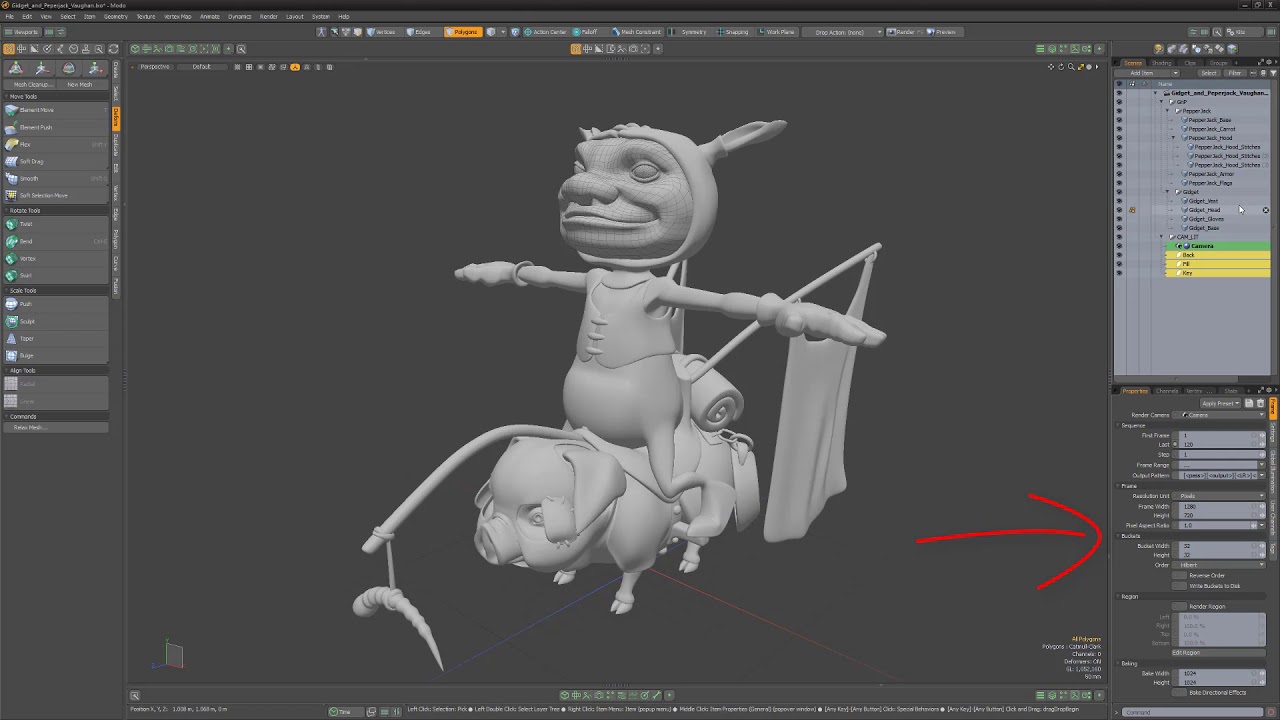This screenshot has width=1280, height=720.
Task: Select the Element Move tool
Action: 38,110
